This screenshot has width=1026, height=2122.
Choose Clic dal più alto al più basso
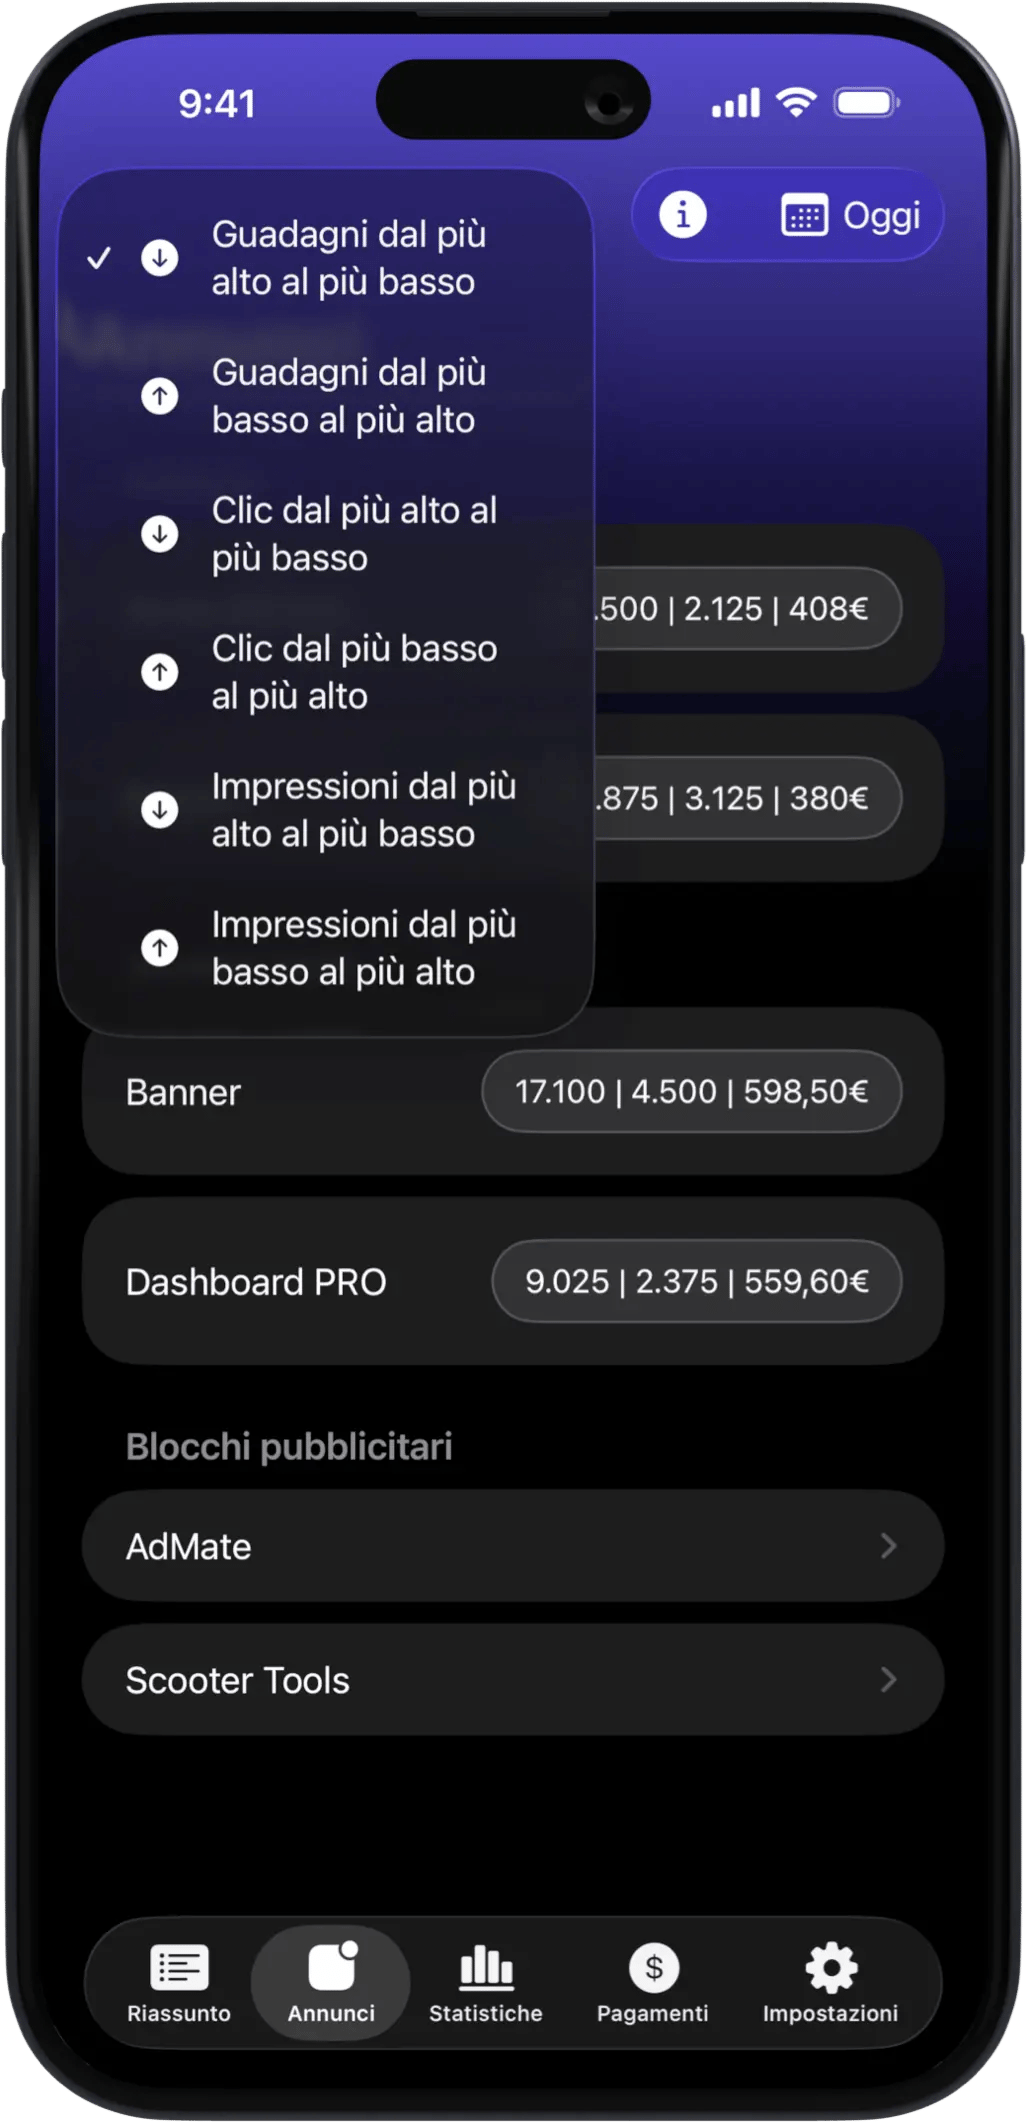click(353, 534)
